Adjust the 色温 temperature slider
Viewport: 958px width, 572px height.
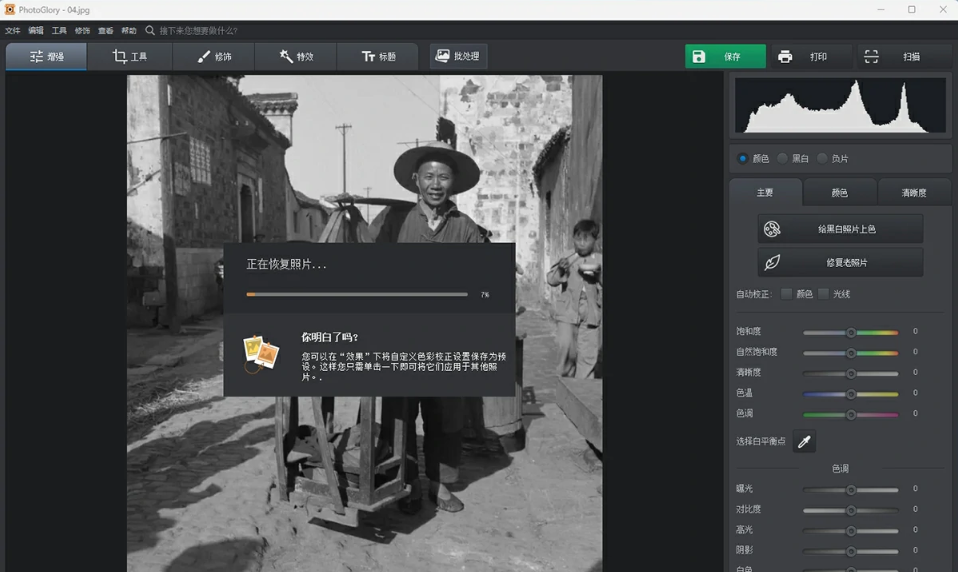850,394
